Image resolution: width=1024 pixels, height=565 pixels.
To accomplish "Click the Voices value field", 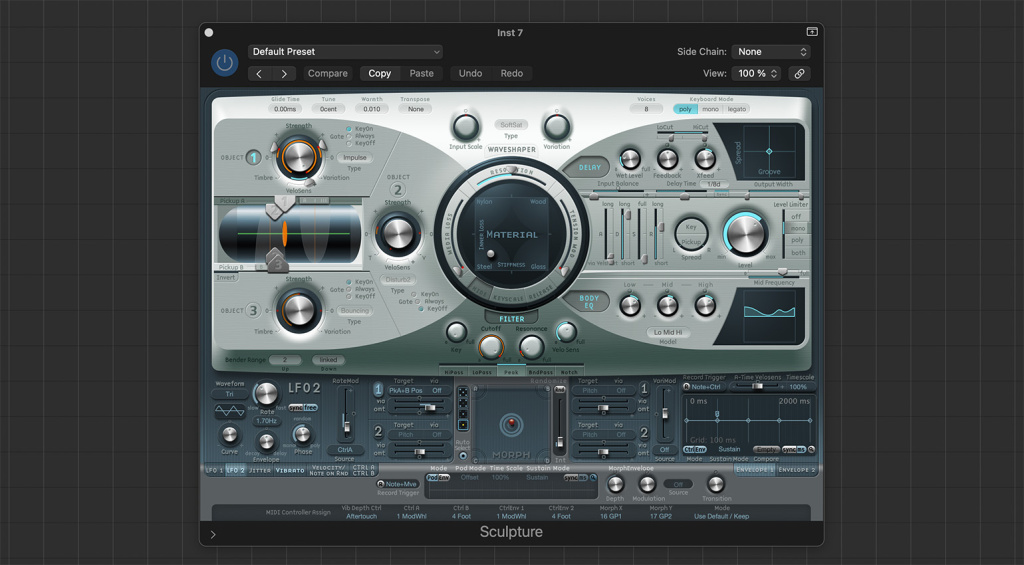I will [646, 109].
